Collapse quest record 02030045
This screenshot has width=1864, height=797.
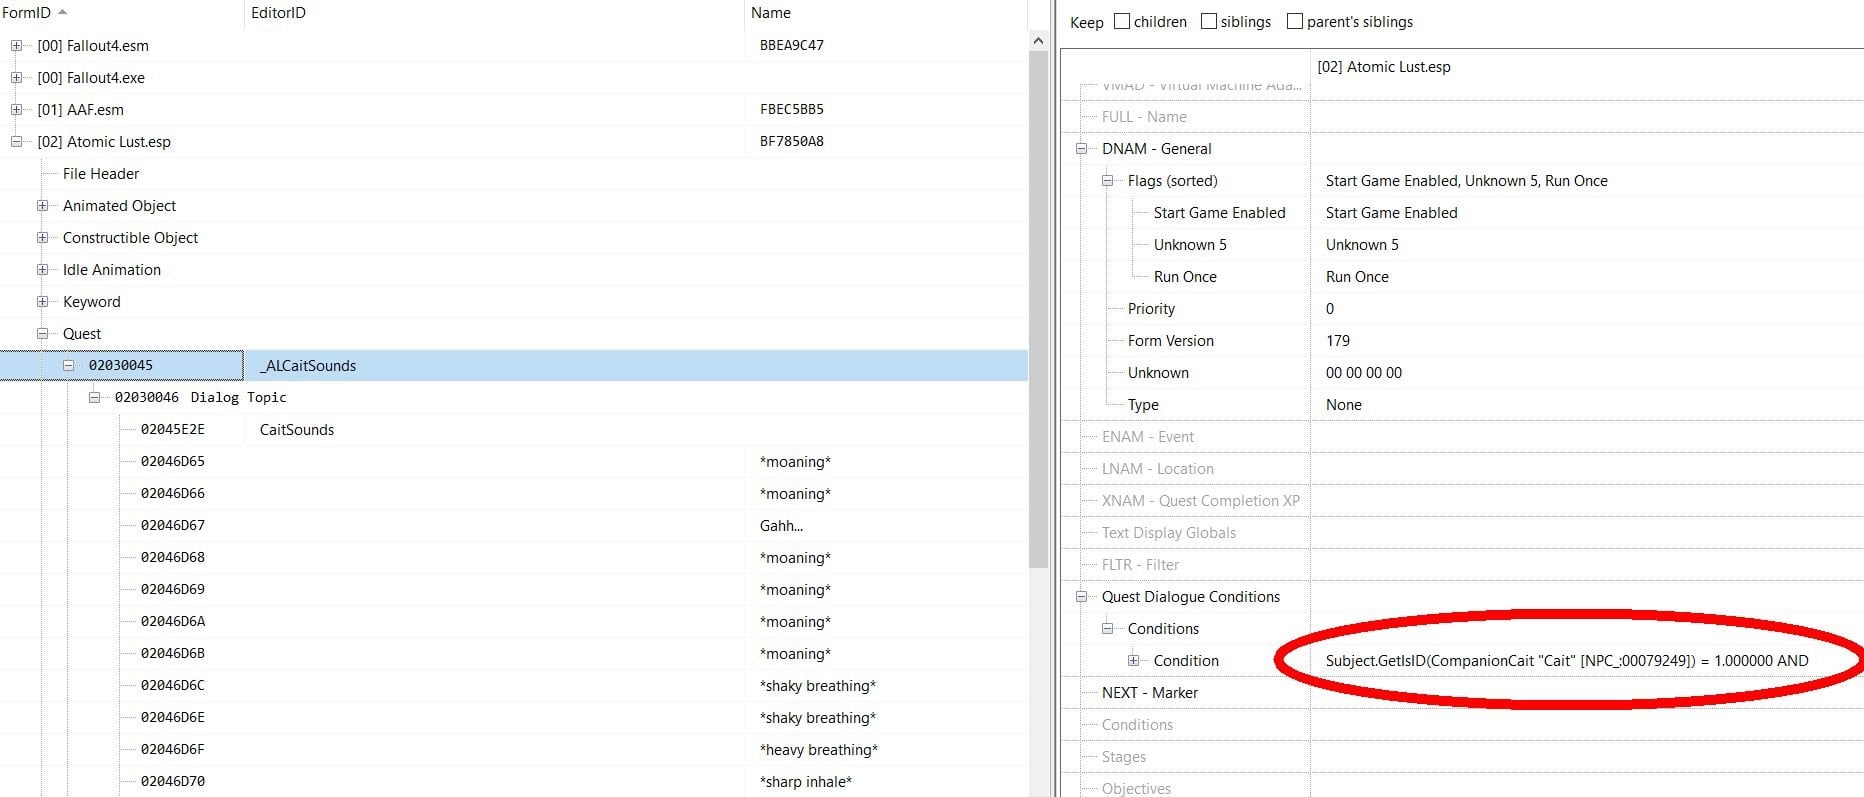68,366
